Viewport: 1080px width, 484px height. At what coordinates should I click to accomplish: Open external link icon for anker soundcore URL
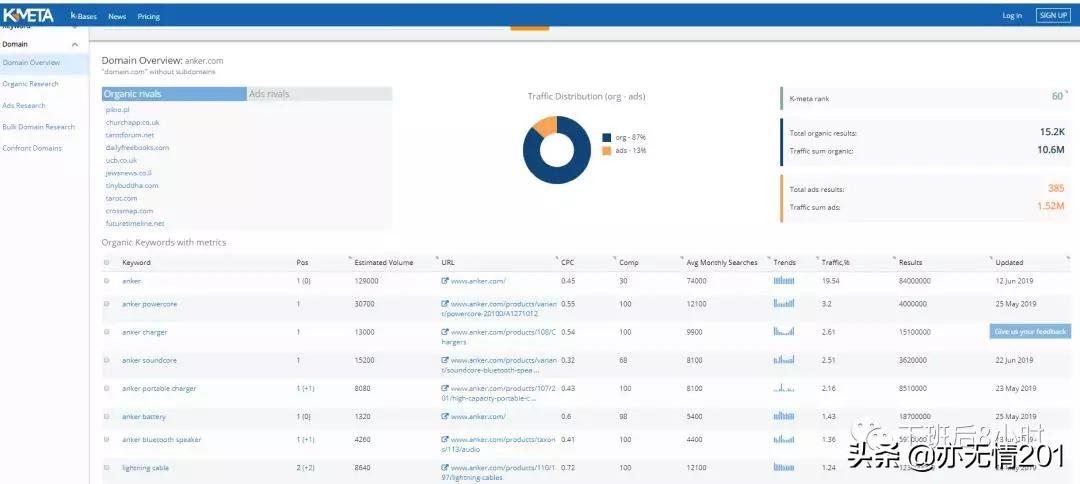tap(445, 360)
